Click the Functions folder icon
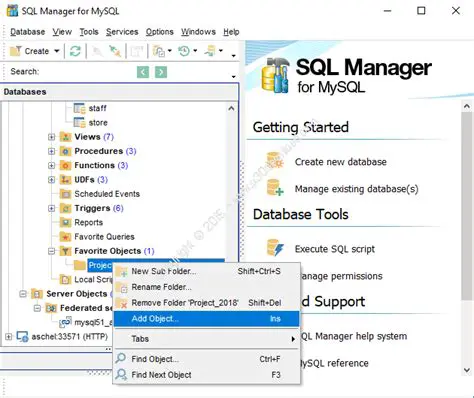Viewport: 474px width, 398px height. 66,166
